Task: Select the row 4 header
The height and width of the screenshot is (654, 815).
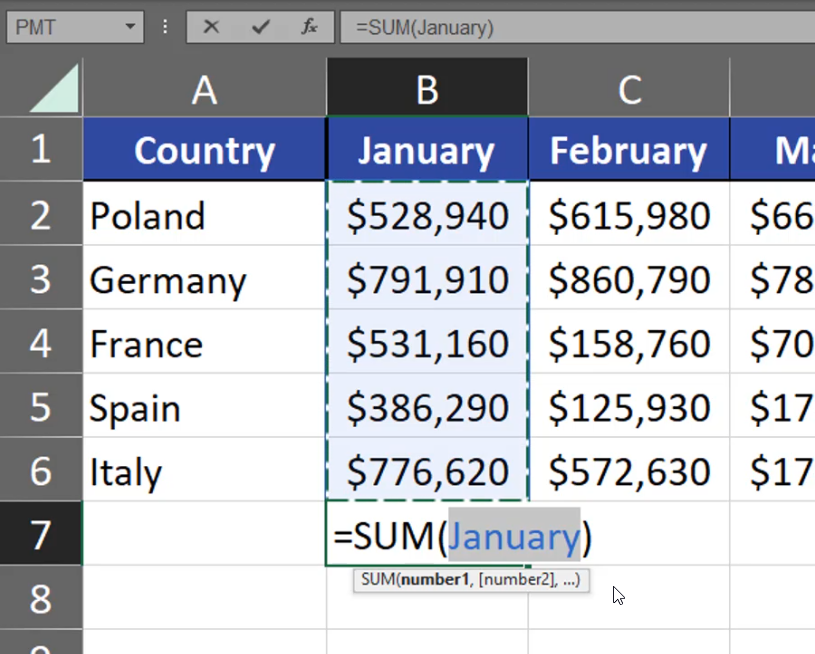Action: pyautogui.click(x=40, y=344)
